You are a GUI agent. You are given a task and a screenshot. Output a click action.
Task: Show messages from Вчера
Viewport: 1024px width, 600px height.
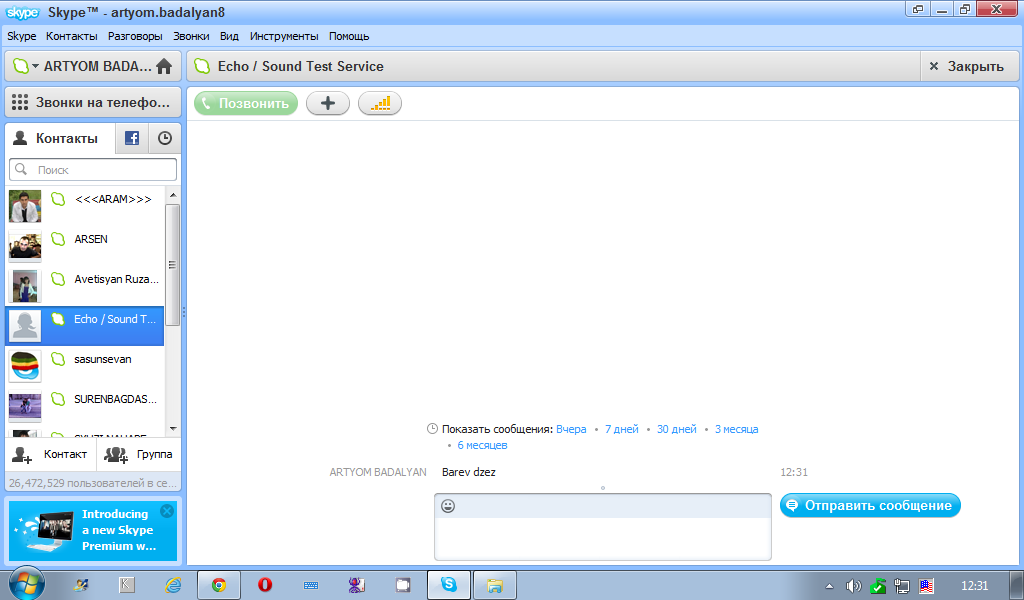tap(571, 429)
